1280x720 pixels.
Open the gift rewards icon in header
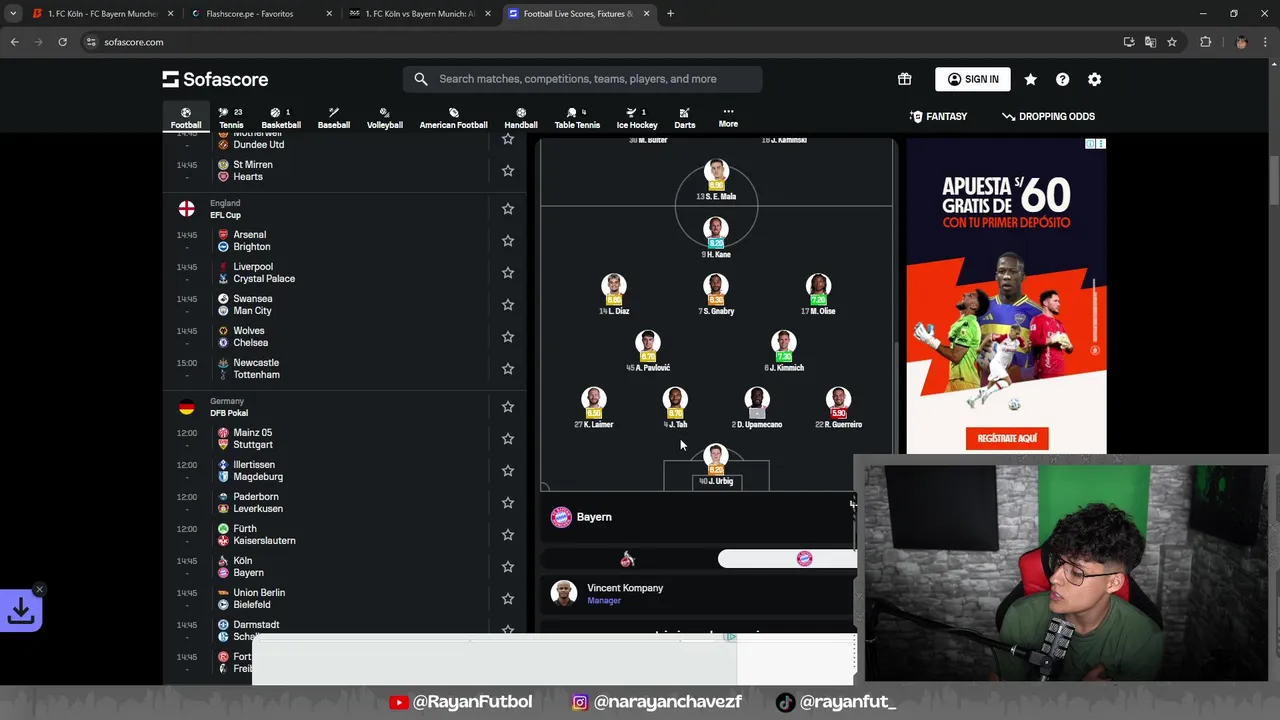tap(904, 79)
